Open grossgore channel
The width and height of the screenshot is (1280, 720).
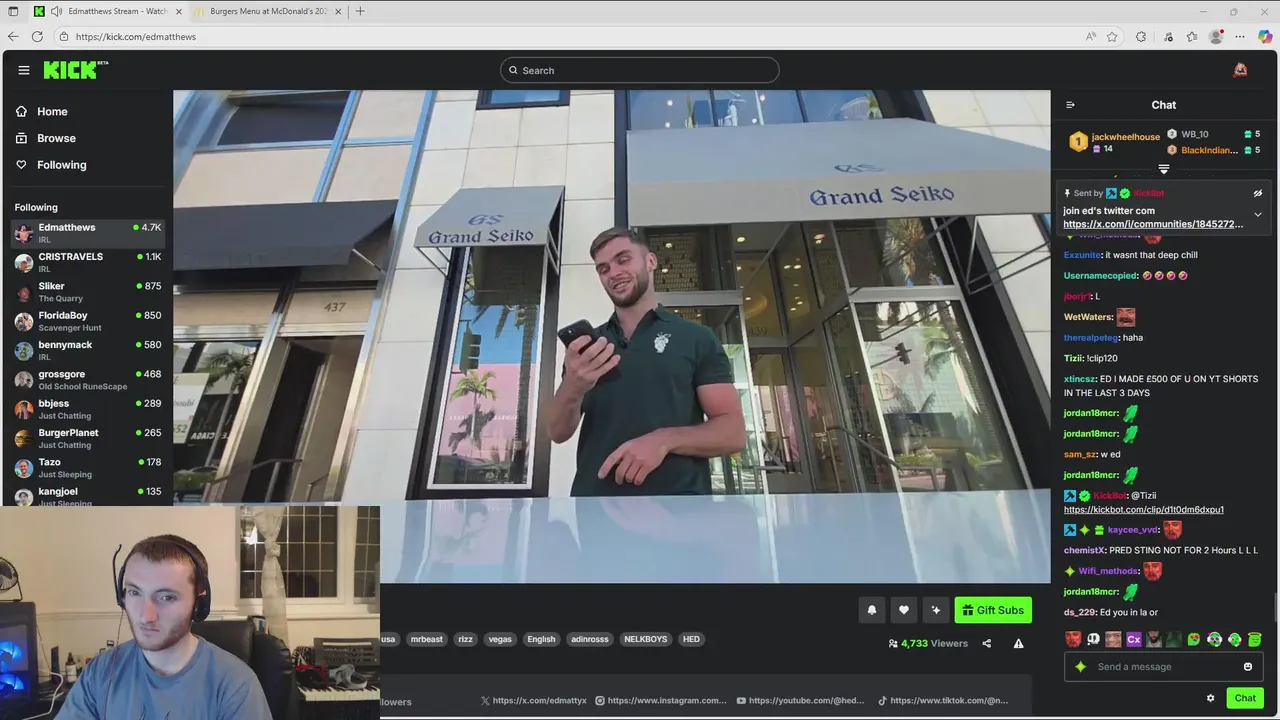87,380
